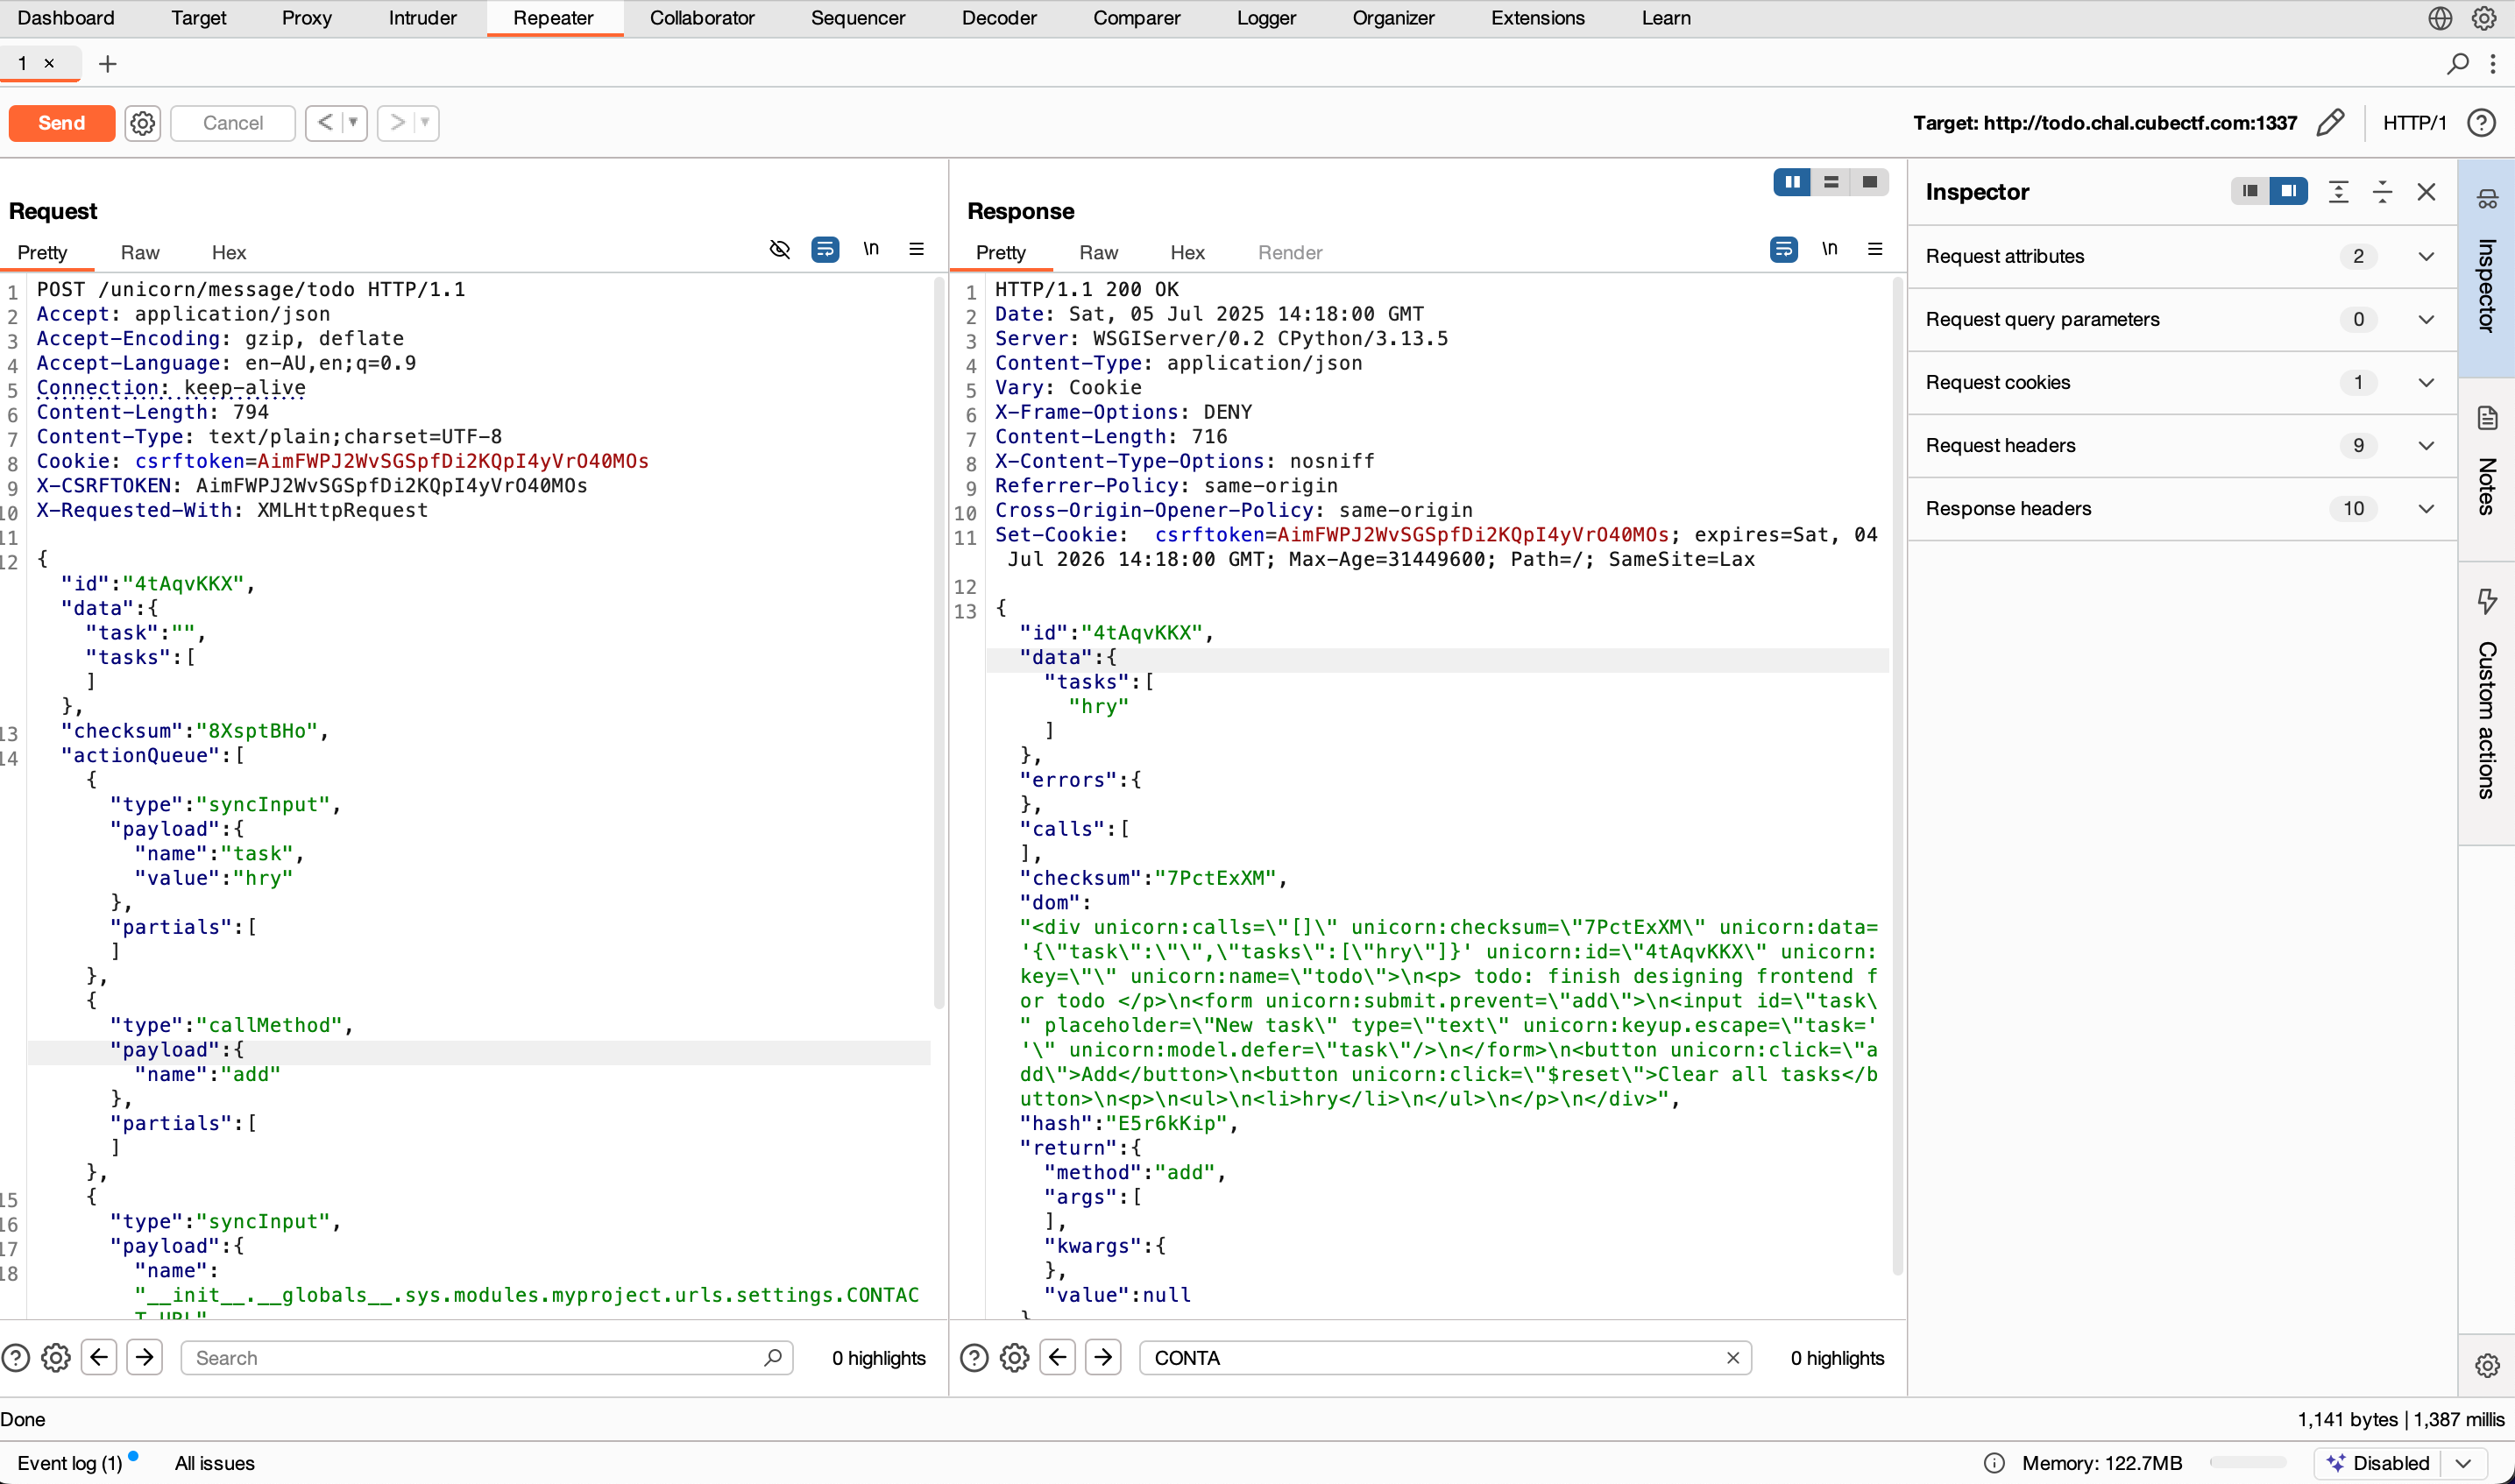Viewport: 2515px width, 1484px height.
Task: Add a new Repeater tab
Action: (108, 64)
